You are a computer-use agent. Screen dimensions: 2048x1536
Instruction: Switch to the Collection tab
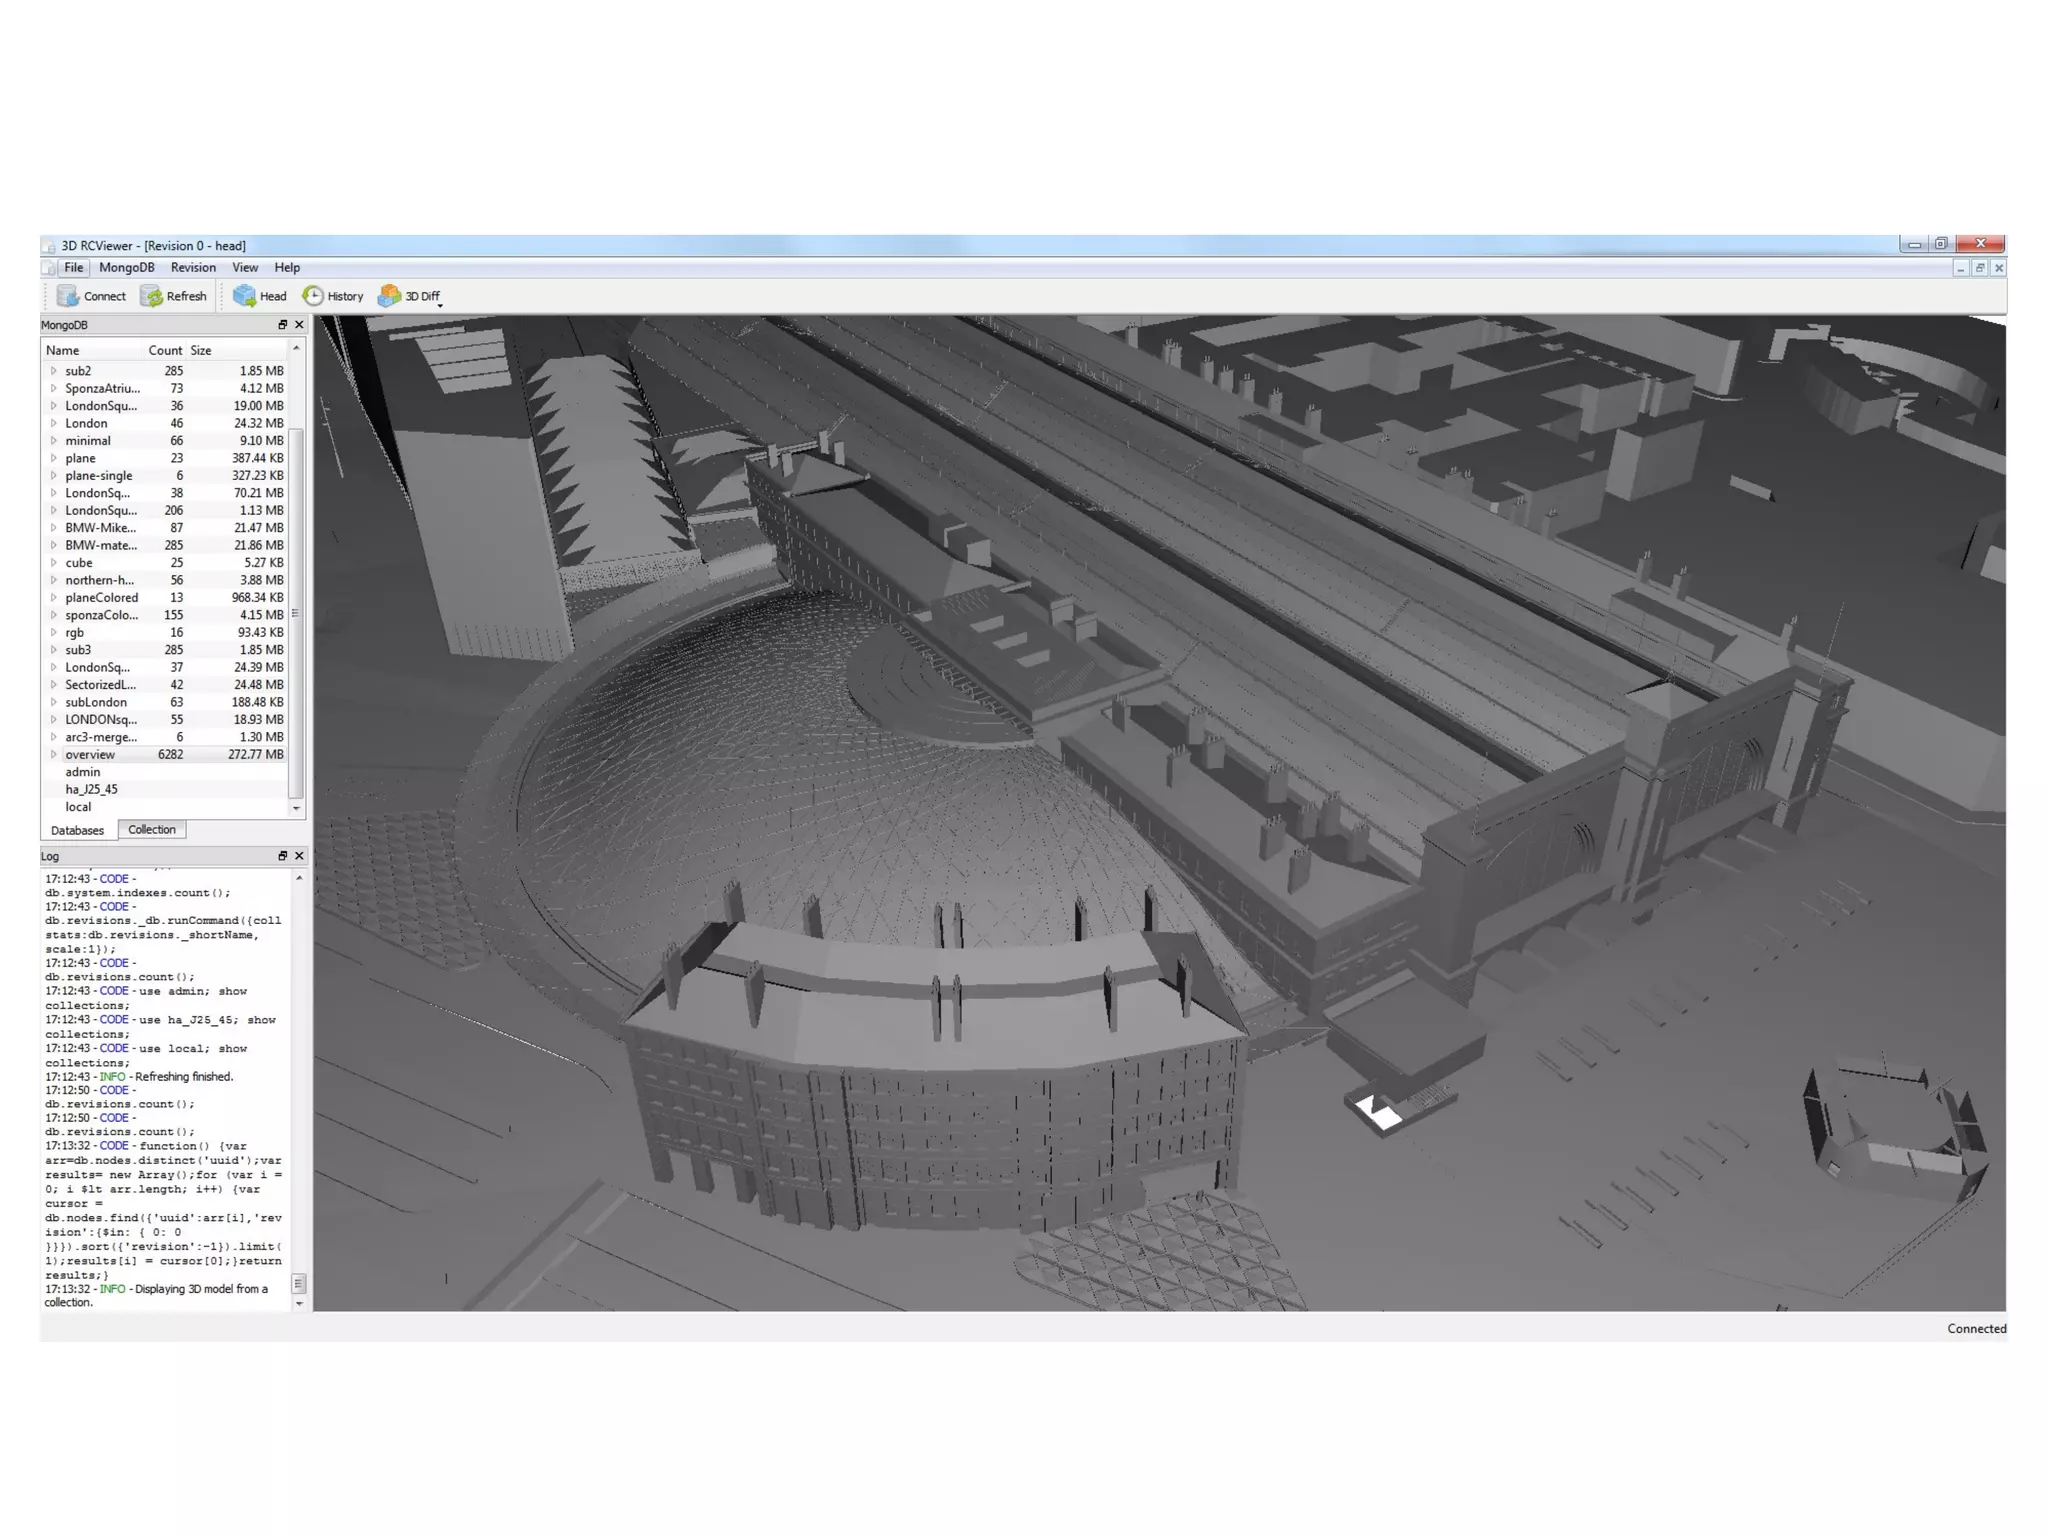click(152, 830)
